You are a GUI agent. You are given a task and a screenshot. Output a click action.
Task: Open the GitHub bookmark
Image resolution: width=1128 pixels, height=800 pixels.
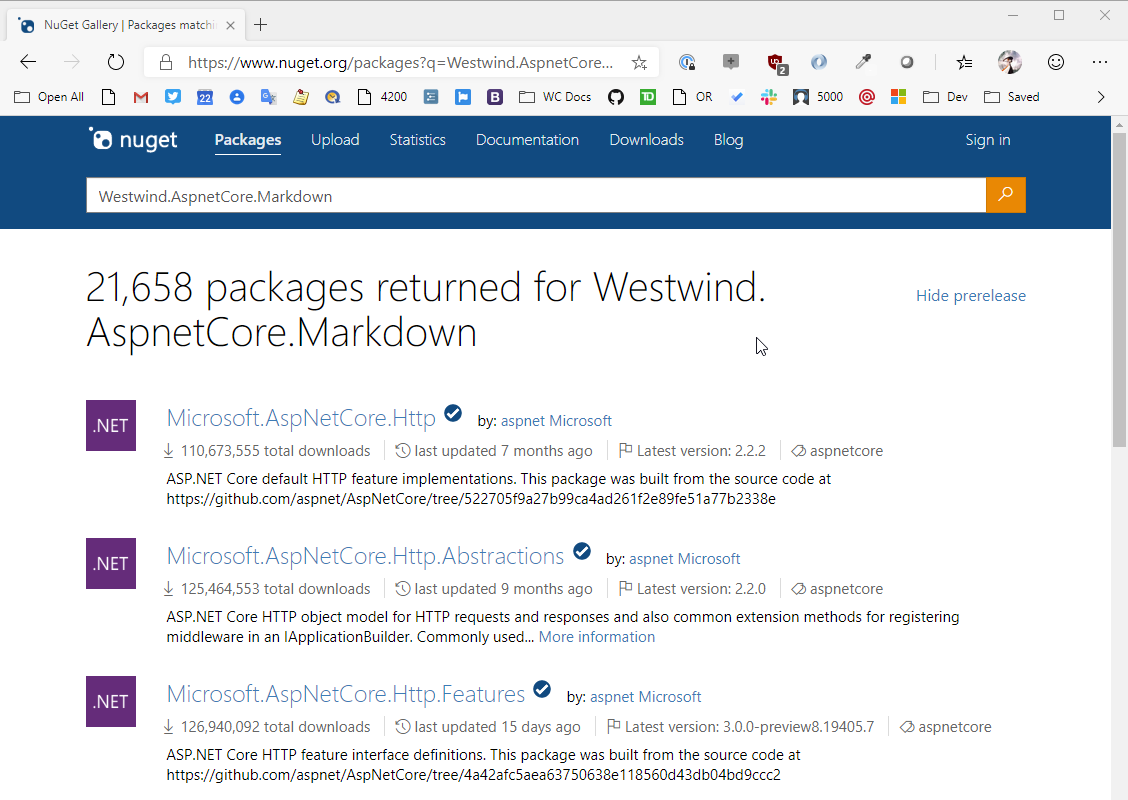[x=616, y=97]
